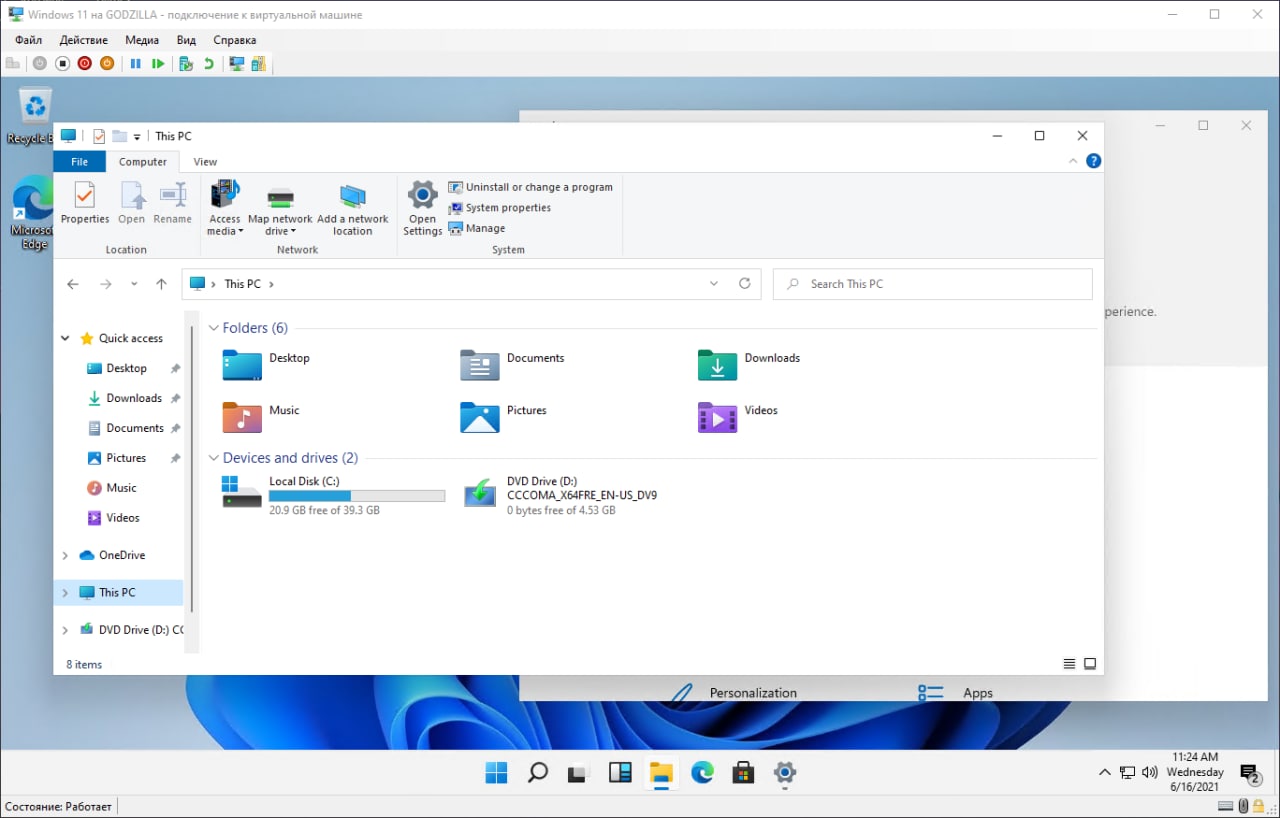Open the Вид menu
The image size is (1280, 818).
pos(186,40)
